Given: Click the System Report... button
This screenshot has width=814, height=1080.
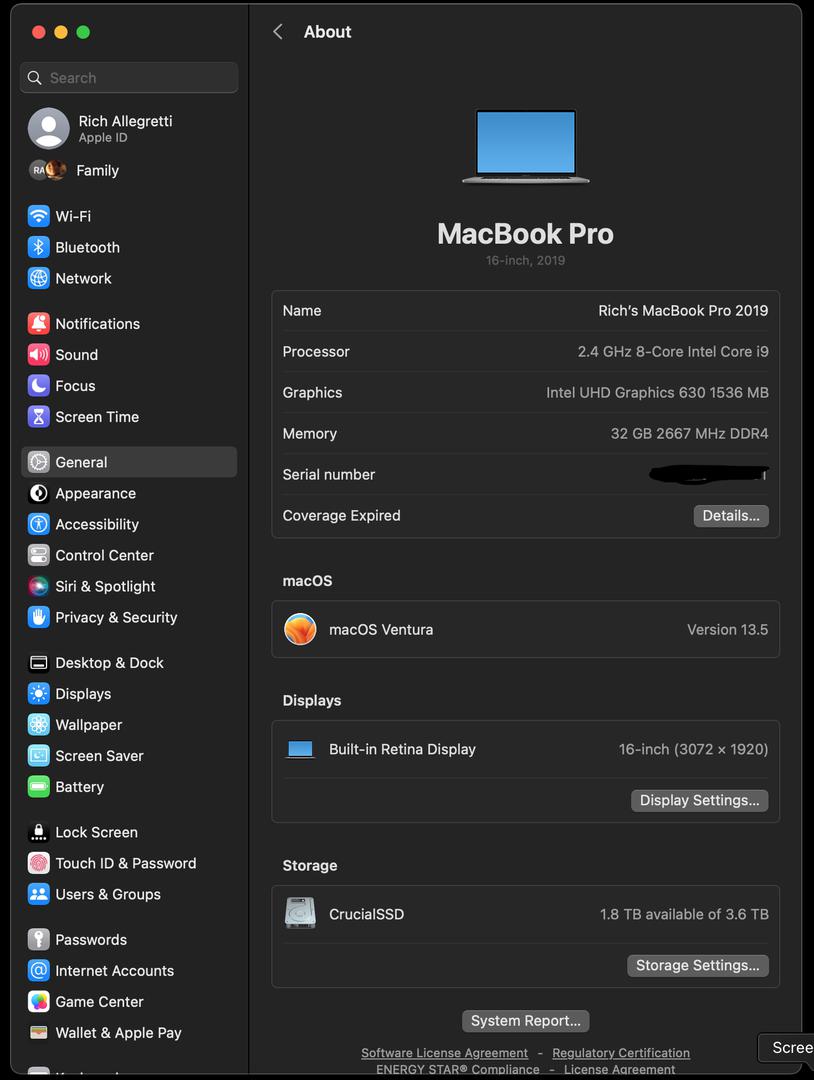Looking at the screenshot, I should point(525,1021).
